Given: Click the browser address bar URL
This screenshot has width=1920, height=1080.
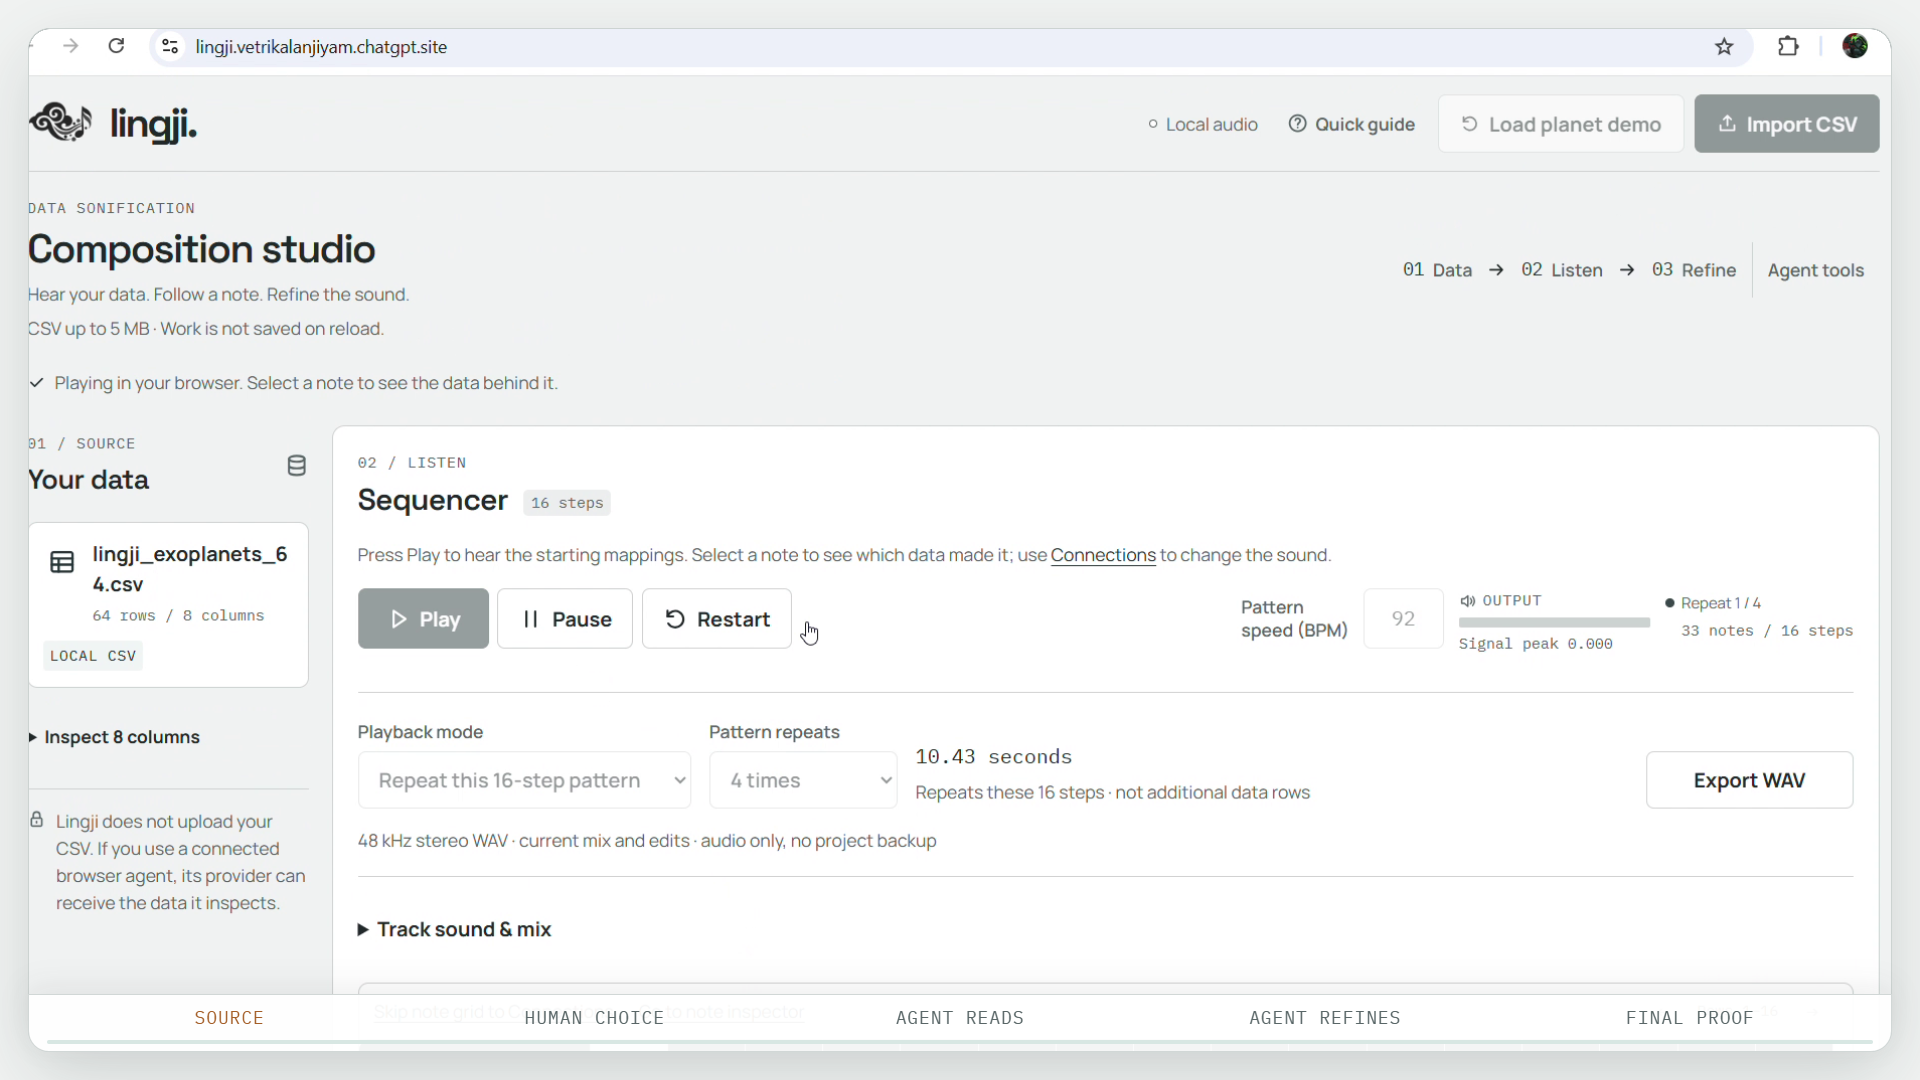Looking at the screenshot, I should tap(321, 47).
